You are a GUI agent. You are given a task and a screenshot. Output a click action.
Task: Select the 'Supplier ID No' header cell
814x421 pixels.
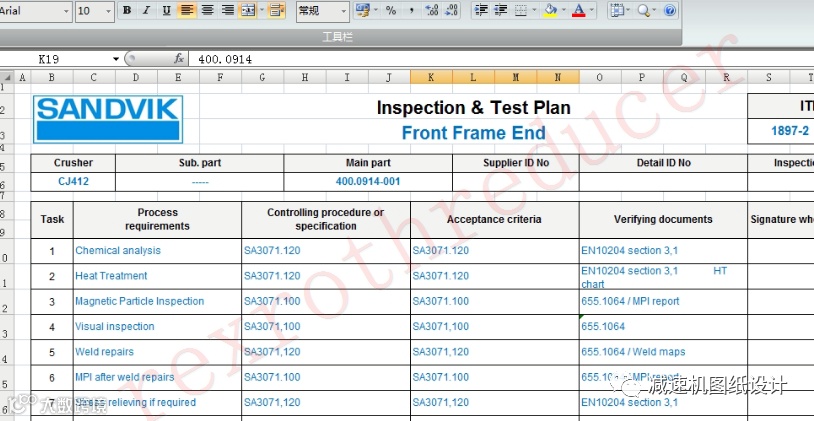pos(516,163)
